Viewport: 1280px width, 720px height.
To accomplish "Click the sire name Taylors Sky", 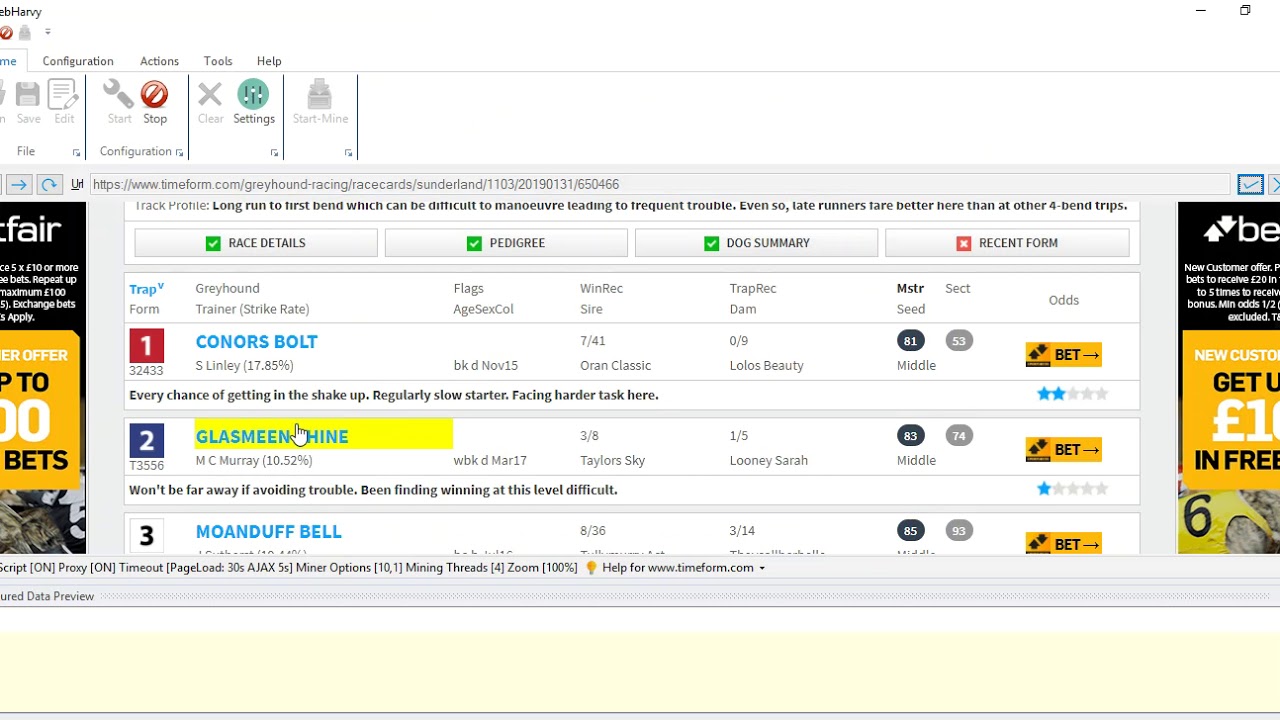I will pyautogui.click(x=612, y=461).
